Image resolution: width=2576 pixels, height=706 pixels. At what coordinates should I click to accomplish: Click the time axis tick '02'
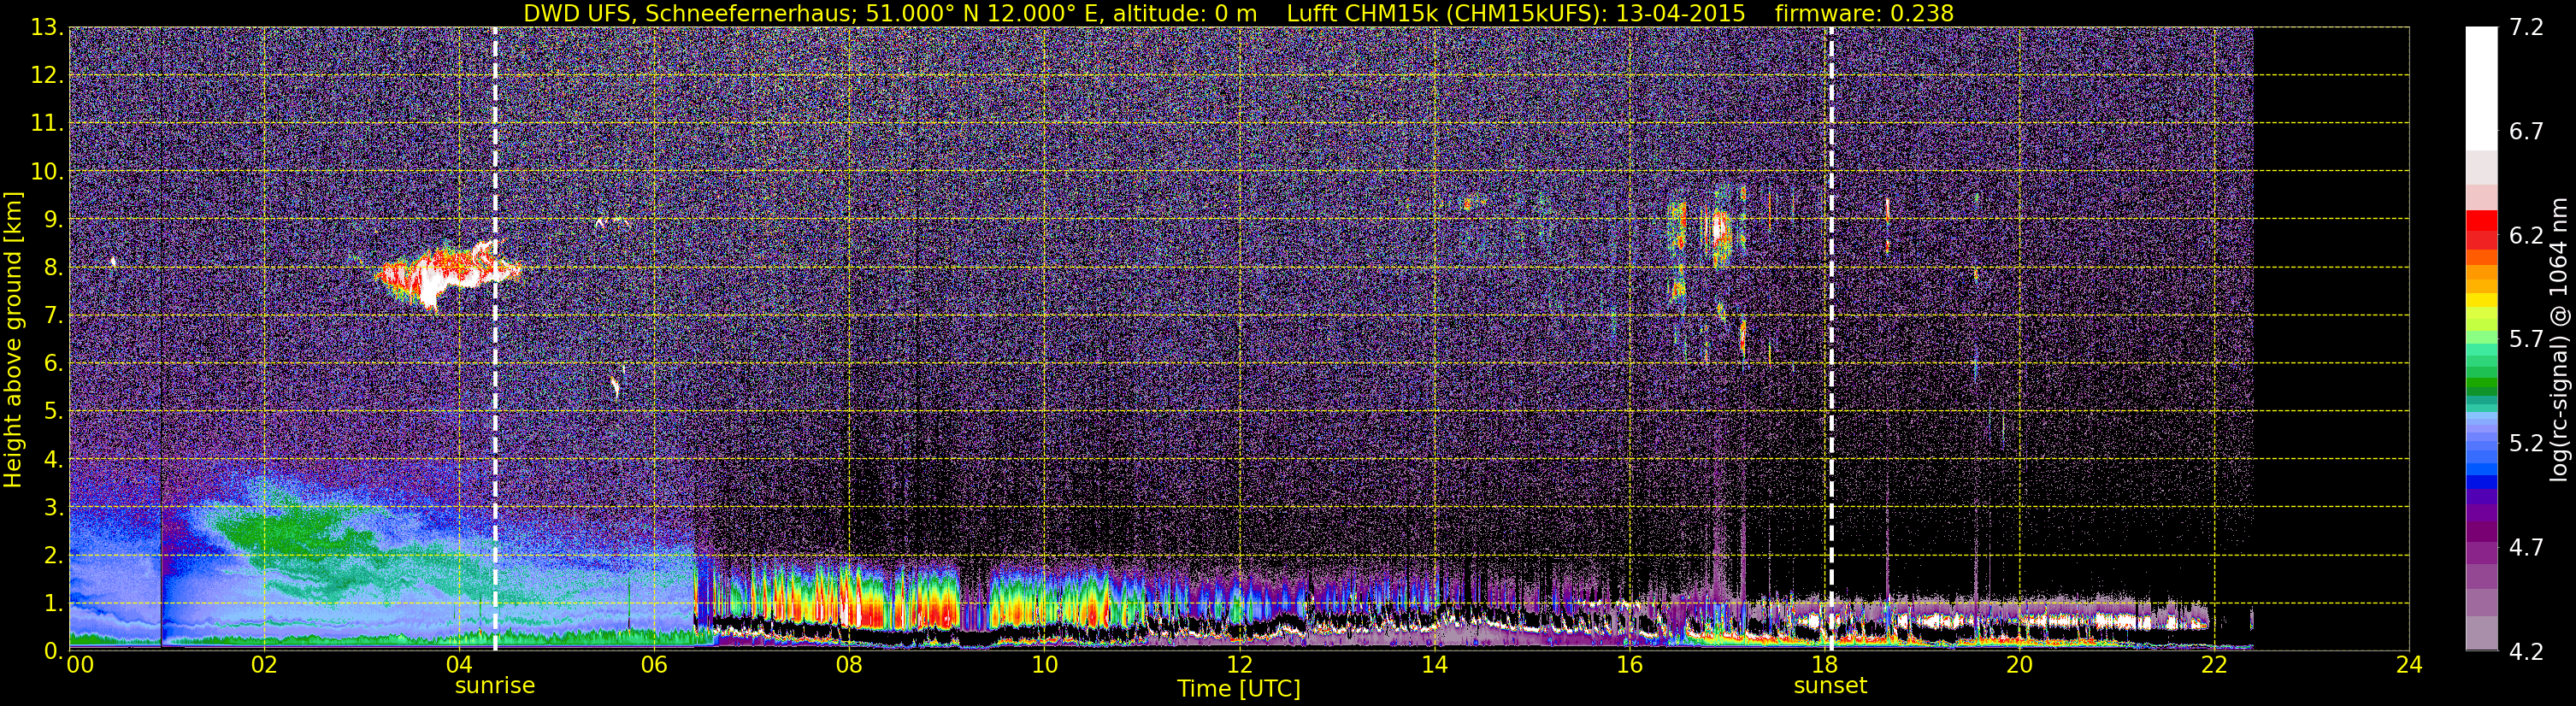point(264,665)
